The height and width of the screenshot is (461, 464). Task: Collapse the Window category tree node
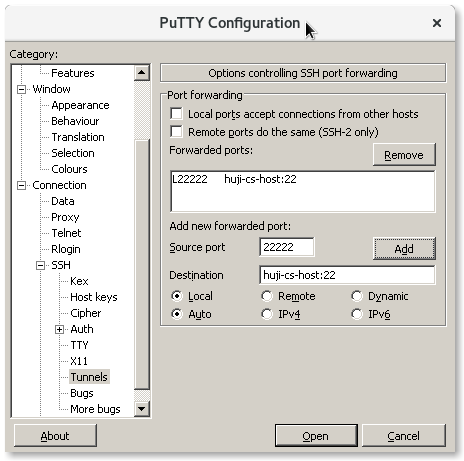(21, 89)
